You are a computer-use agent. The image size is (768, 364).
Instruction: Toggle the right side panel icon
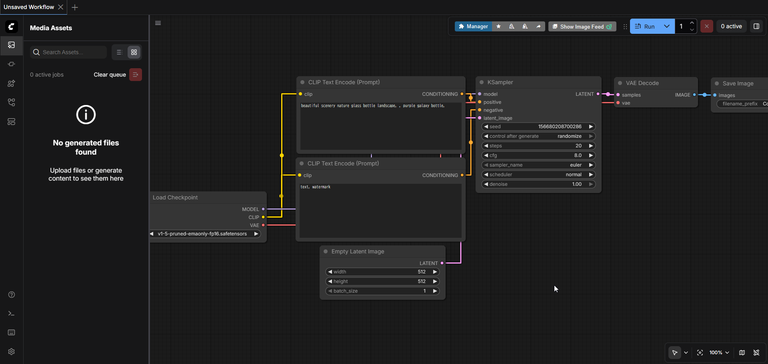point(756,26)
